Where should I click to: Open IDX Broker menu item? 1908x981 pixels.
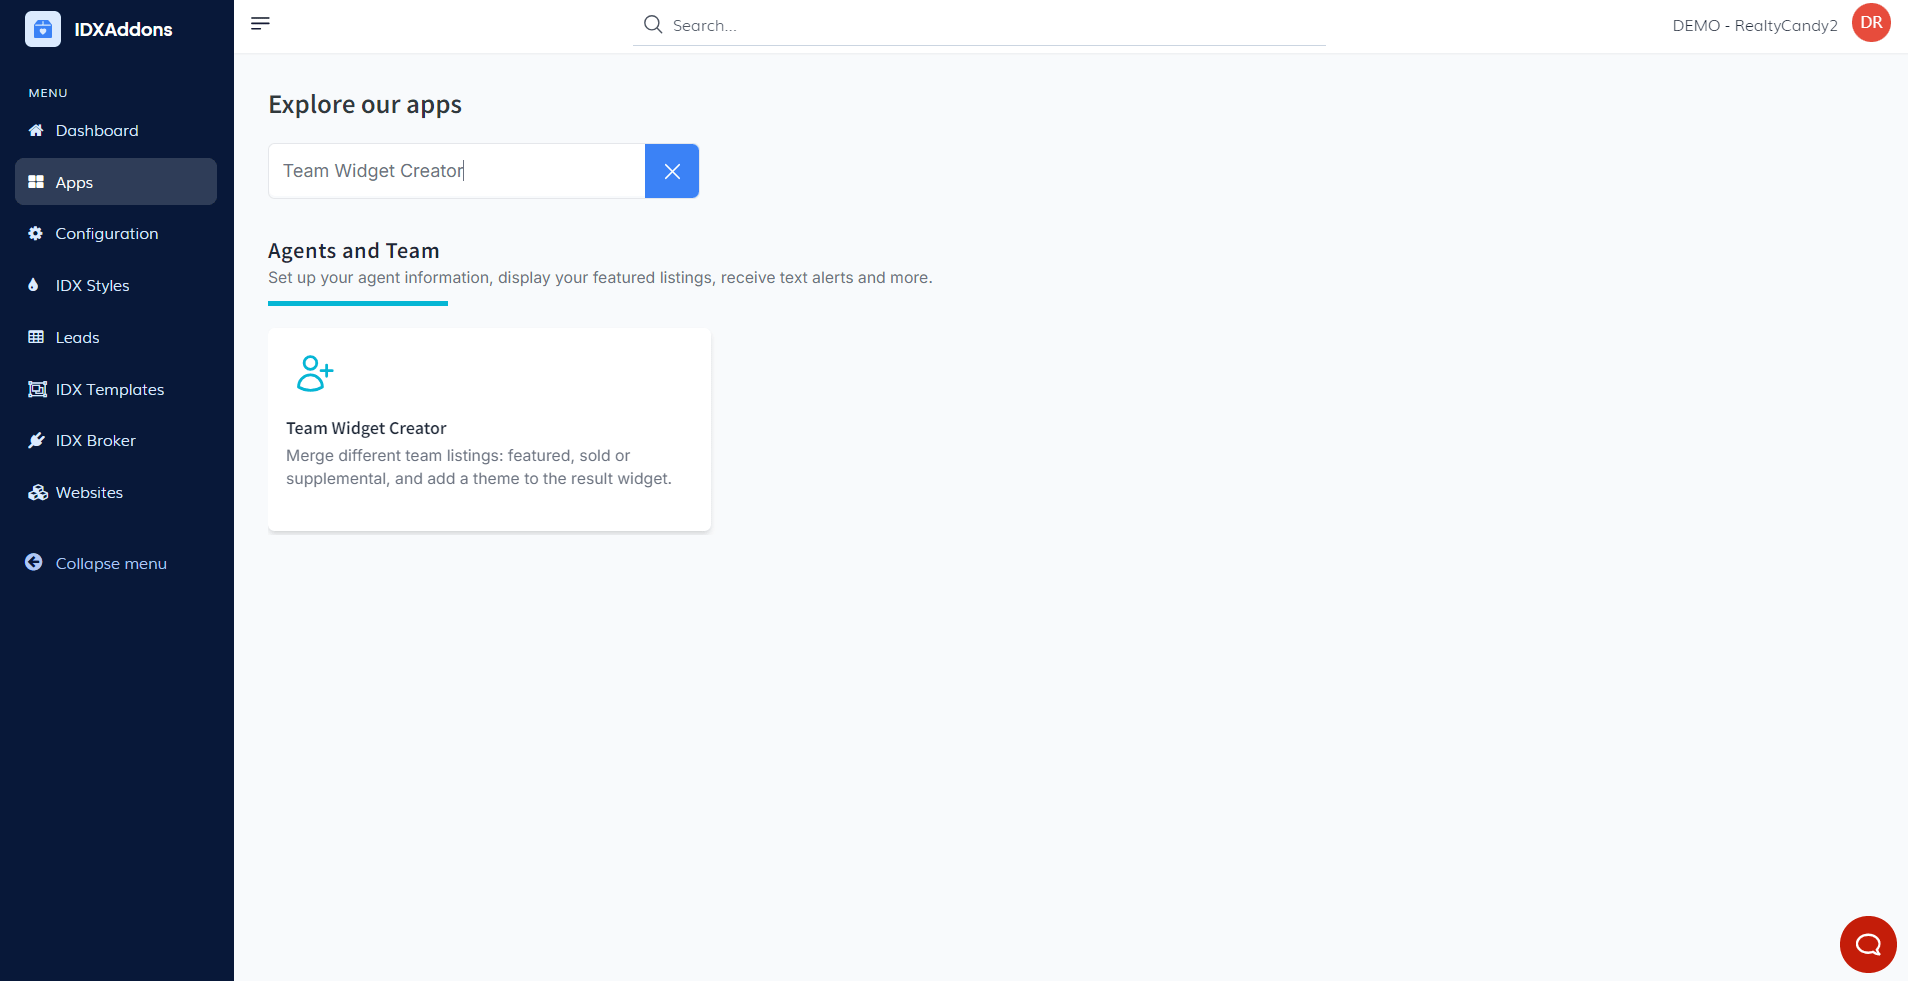tap(95, 441)
